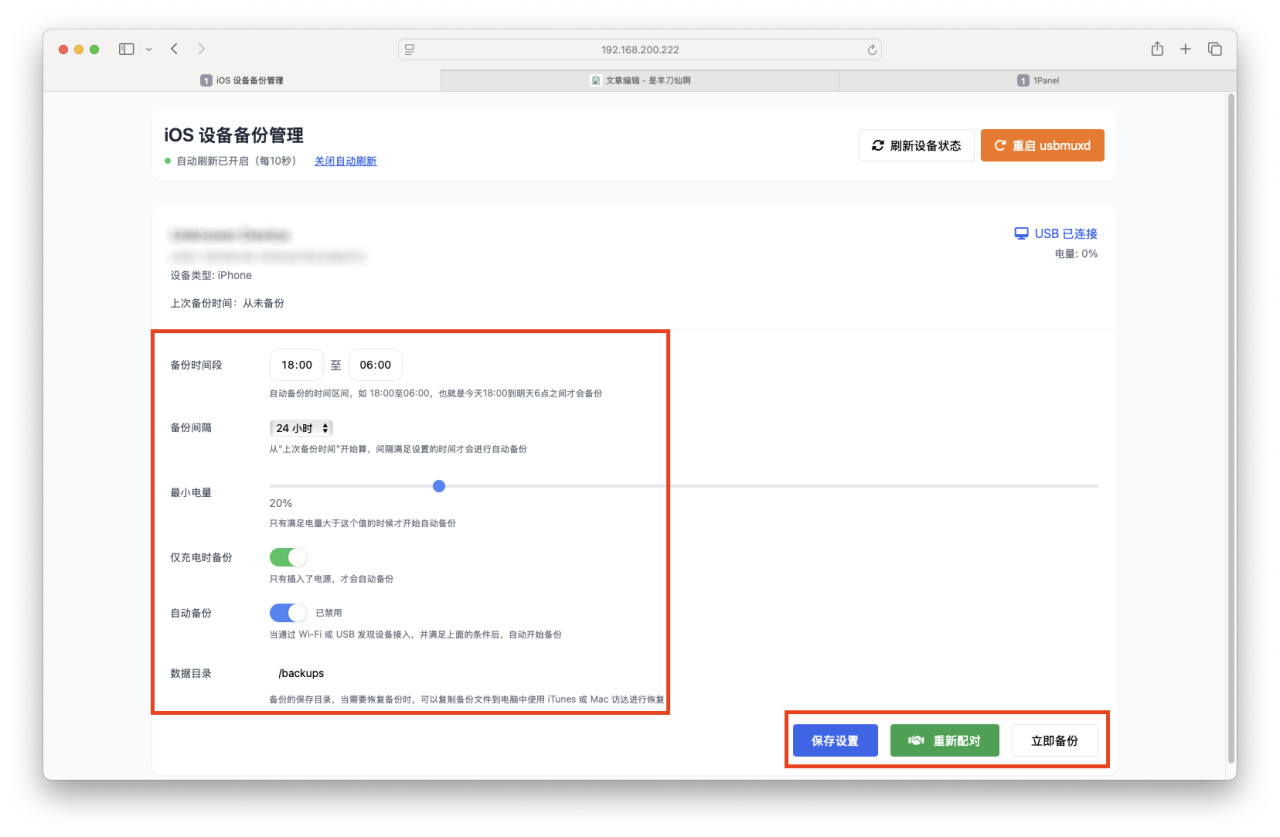This screenshot has width=1280, height=837.
Task: Open a new tab with the plus icon
Action: [x=1186, y=49]
